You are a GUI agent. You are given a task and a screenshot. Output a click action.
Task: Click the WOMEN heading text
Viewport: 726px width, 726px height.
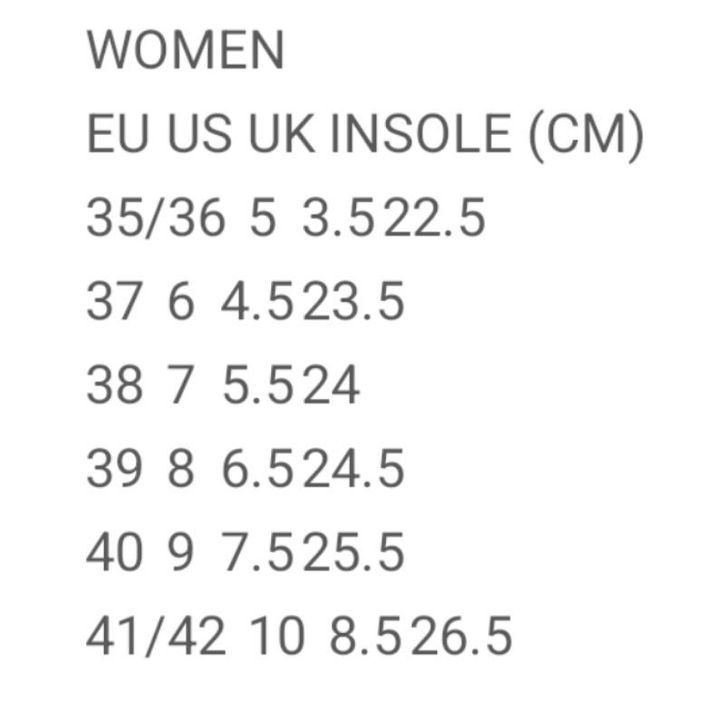[x=186, y=50]
